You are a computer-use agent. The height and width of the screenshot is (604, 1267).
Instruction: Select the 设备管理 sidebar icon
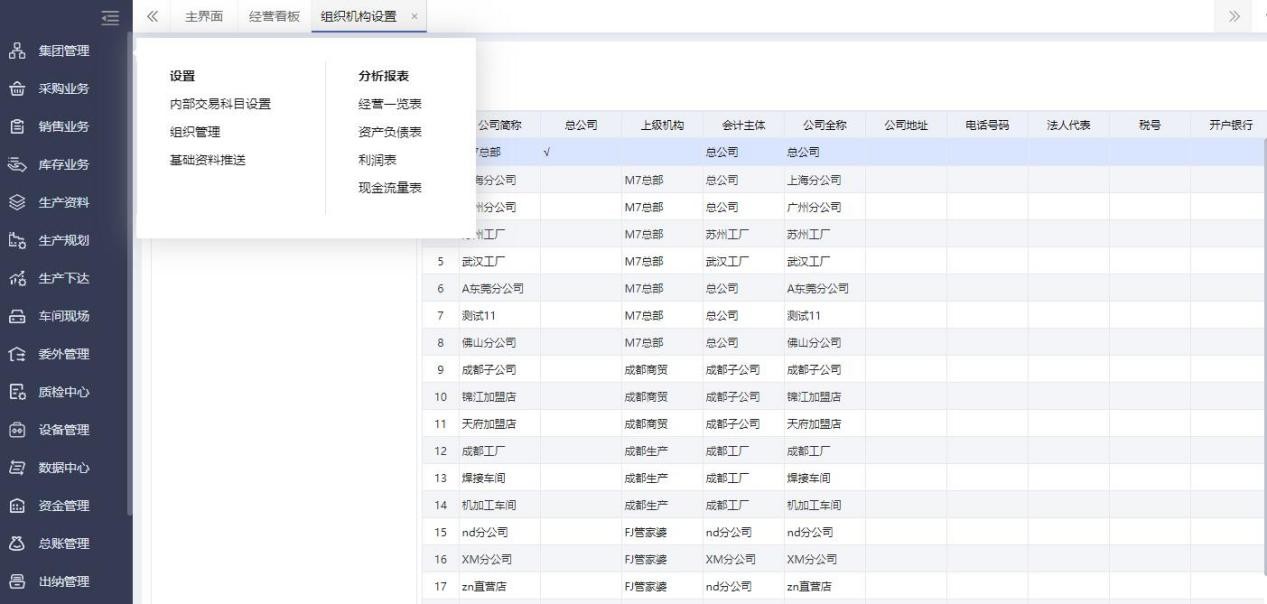tap(17, 430)
